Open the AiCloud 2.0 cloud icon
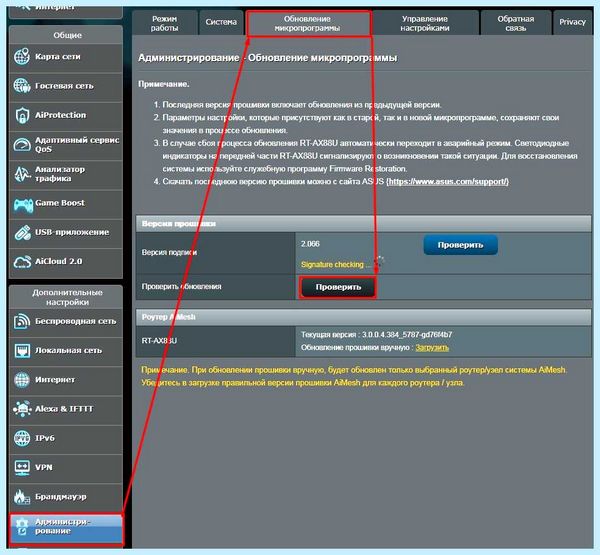 pos(22,262)
